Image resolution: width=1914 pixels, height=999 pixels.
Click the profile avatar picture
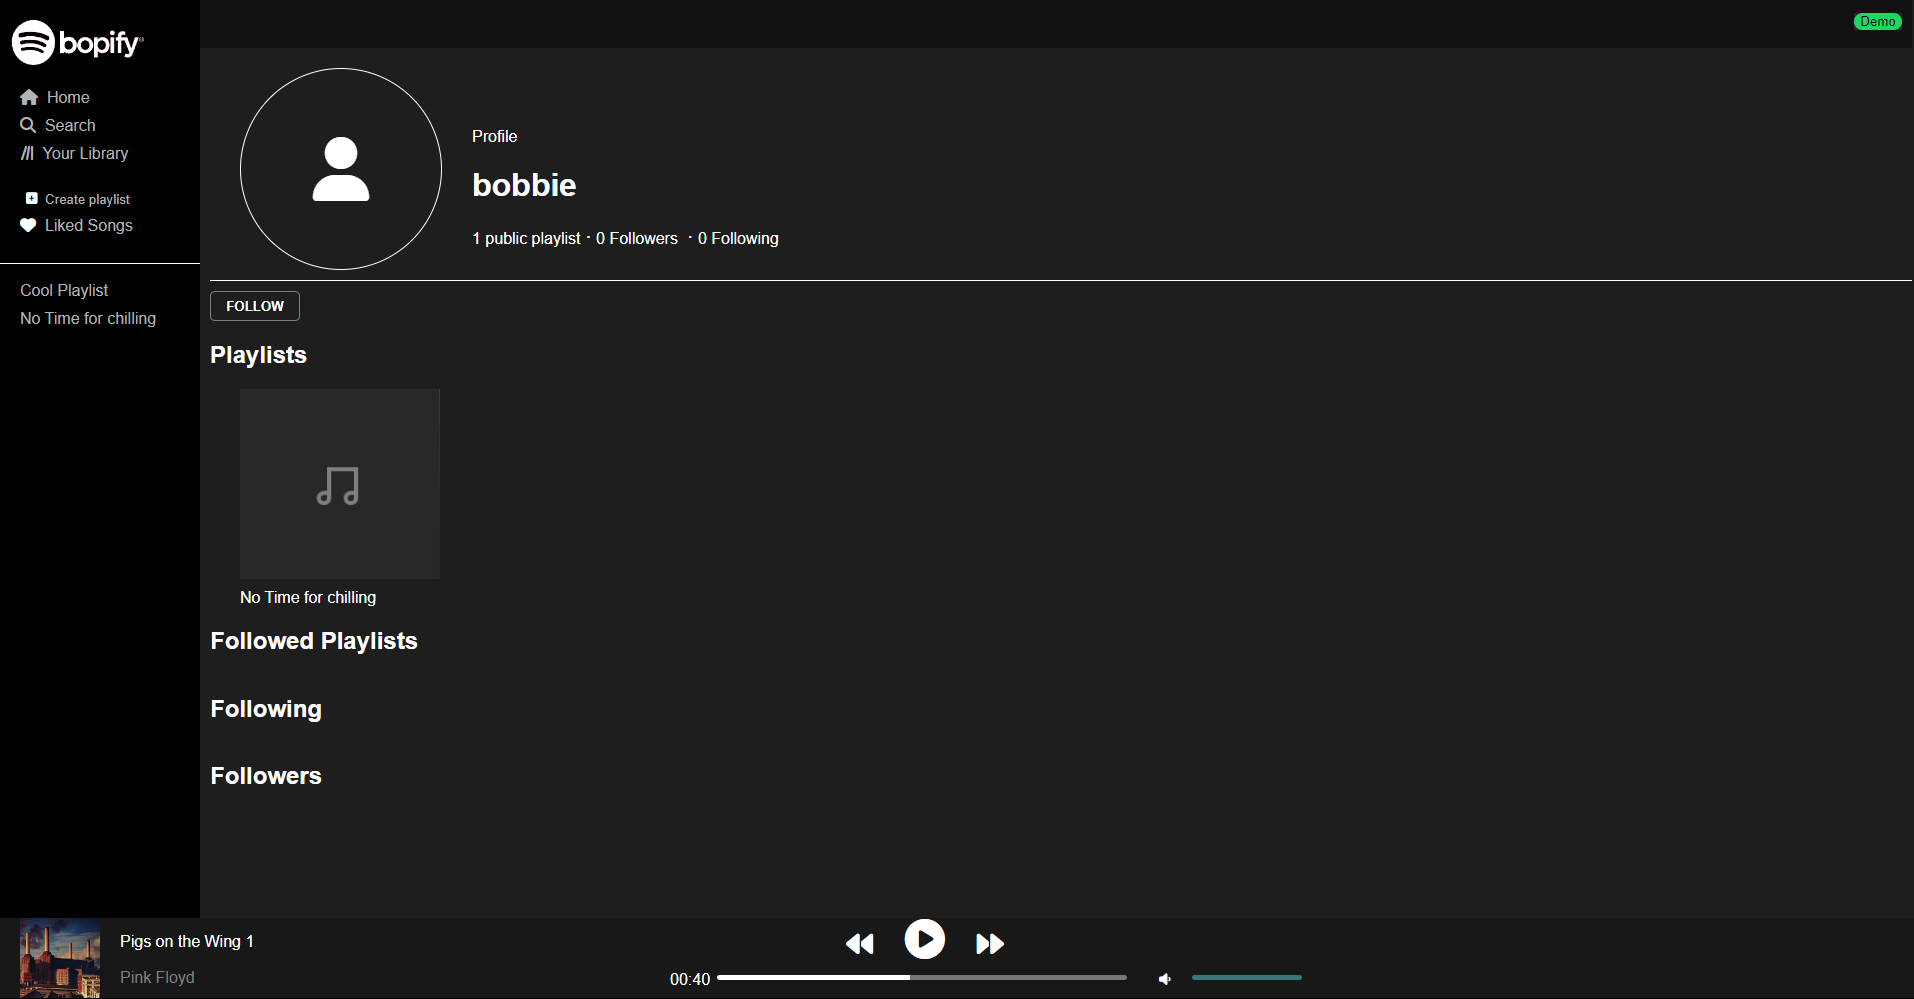click(341, 169)
